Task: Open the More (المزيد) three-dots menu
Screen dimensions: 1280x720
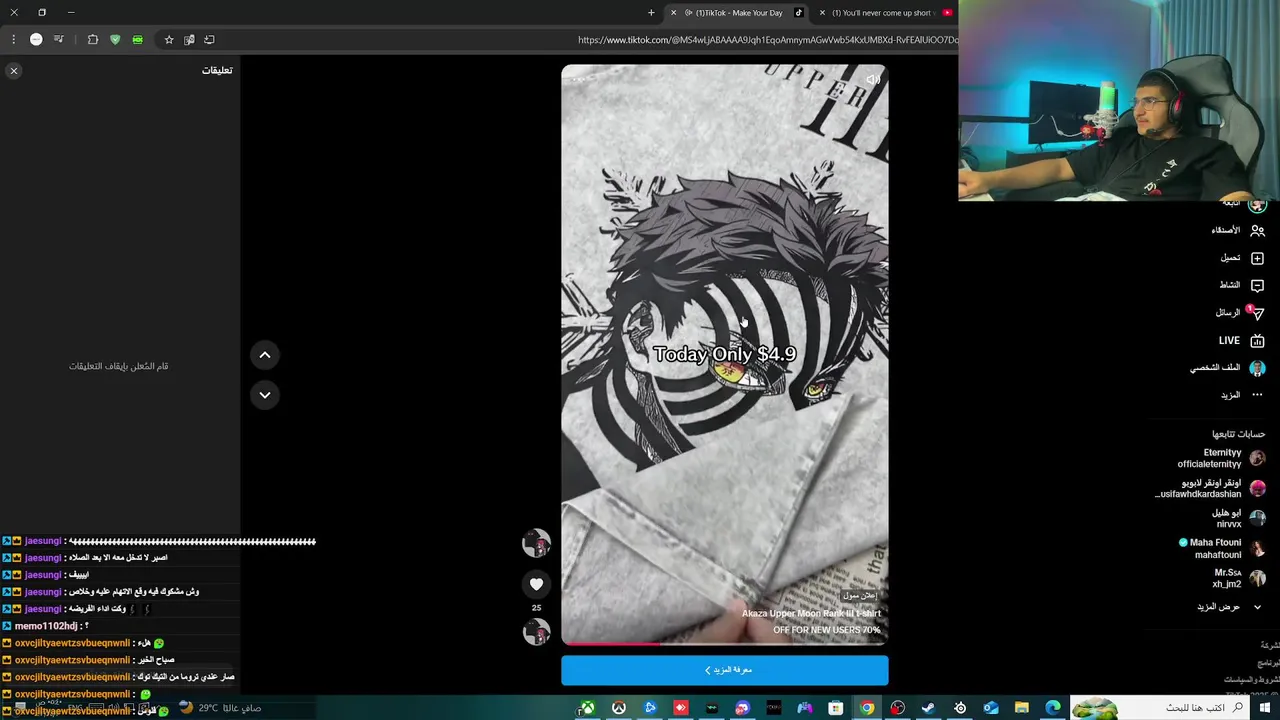Action: (x=1257, y=395)
